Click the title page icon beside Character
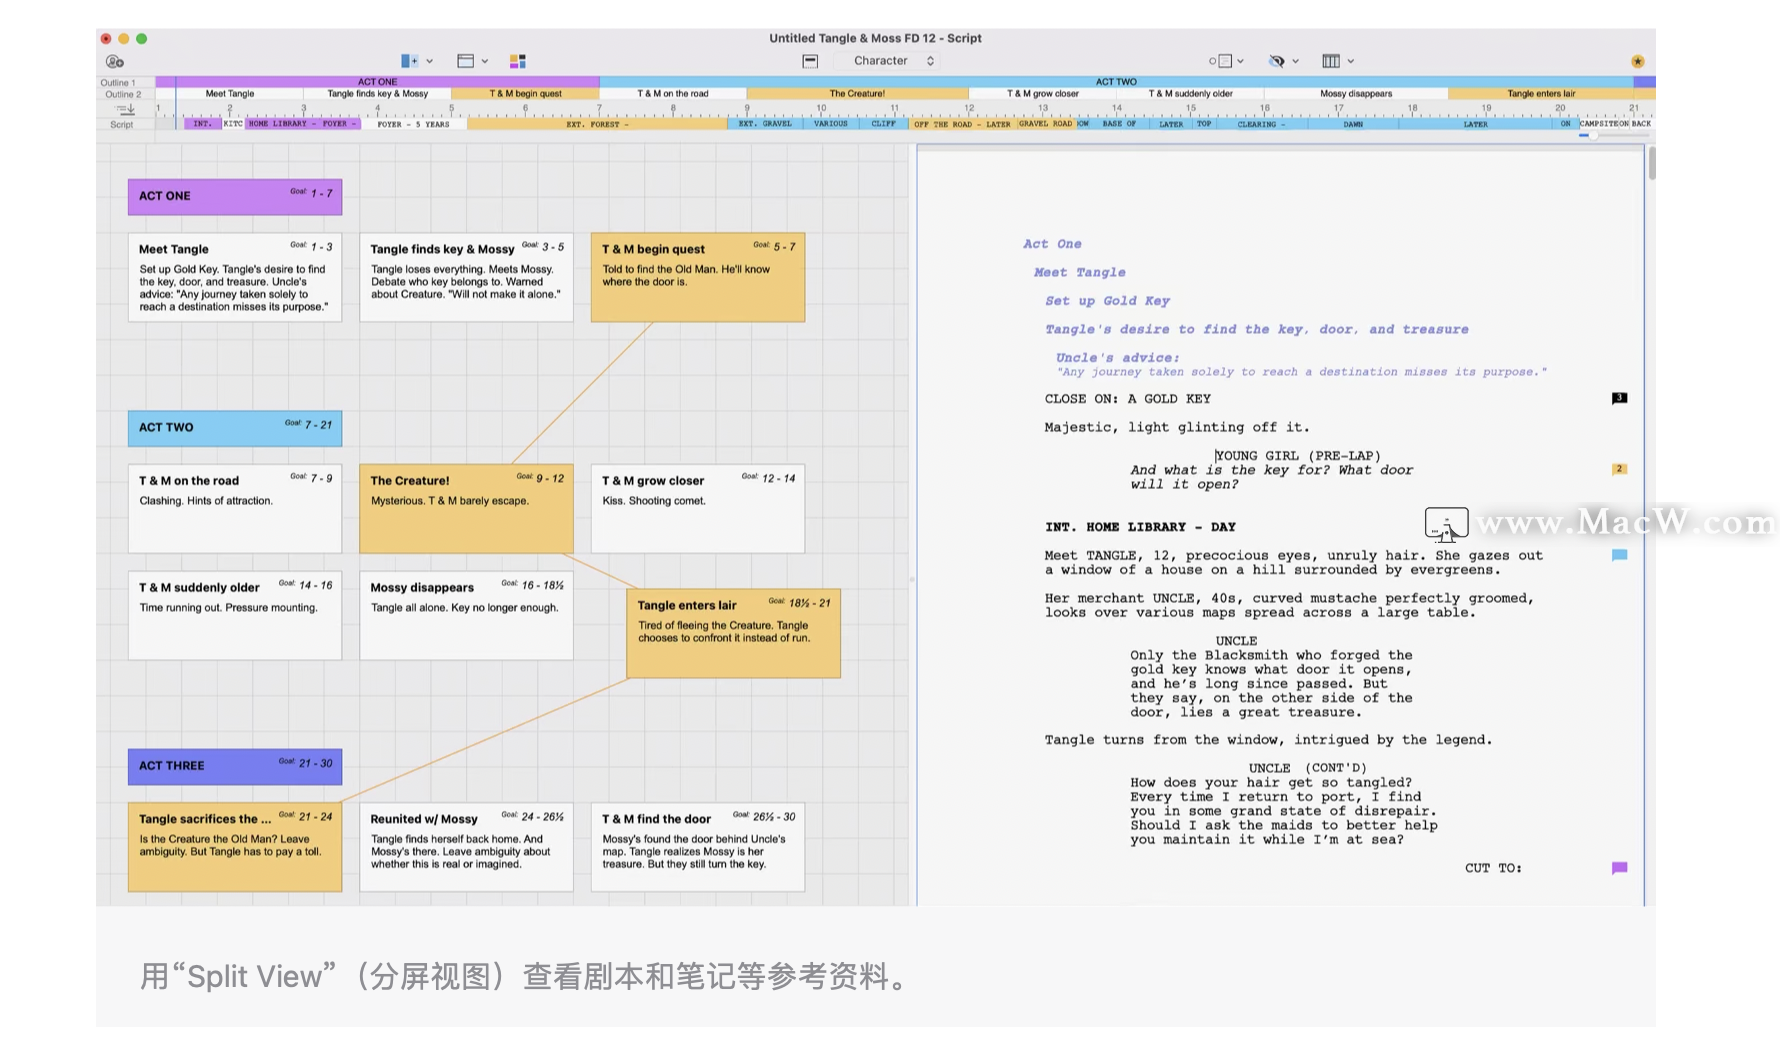The height and width of the screenshot is (1050, 1790). 810,61
